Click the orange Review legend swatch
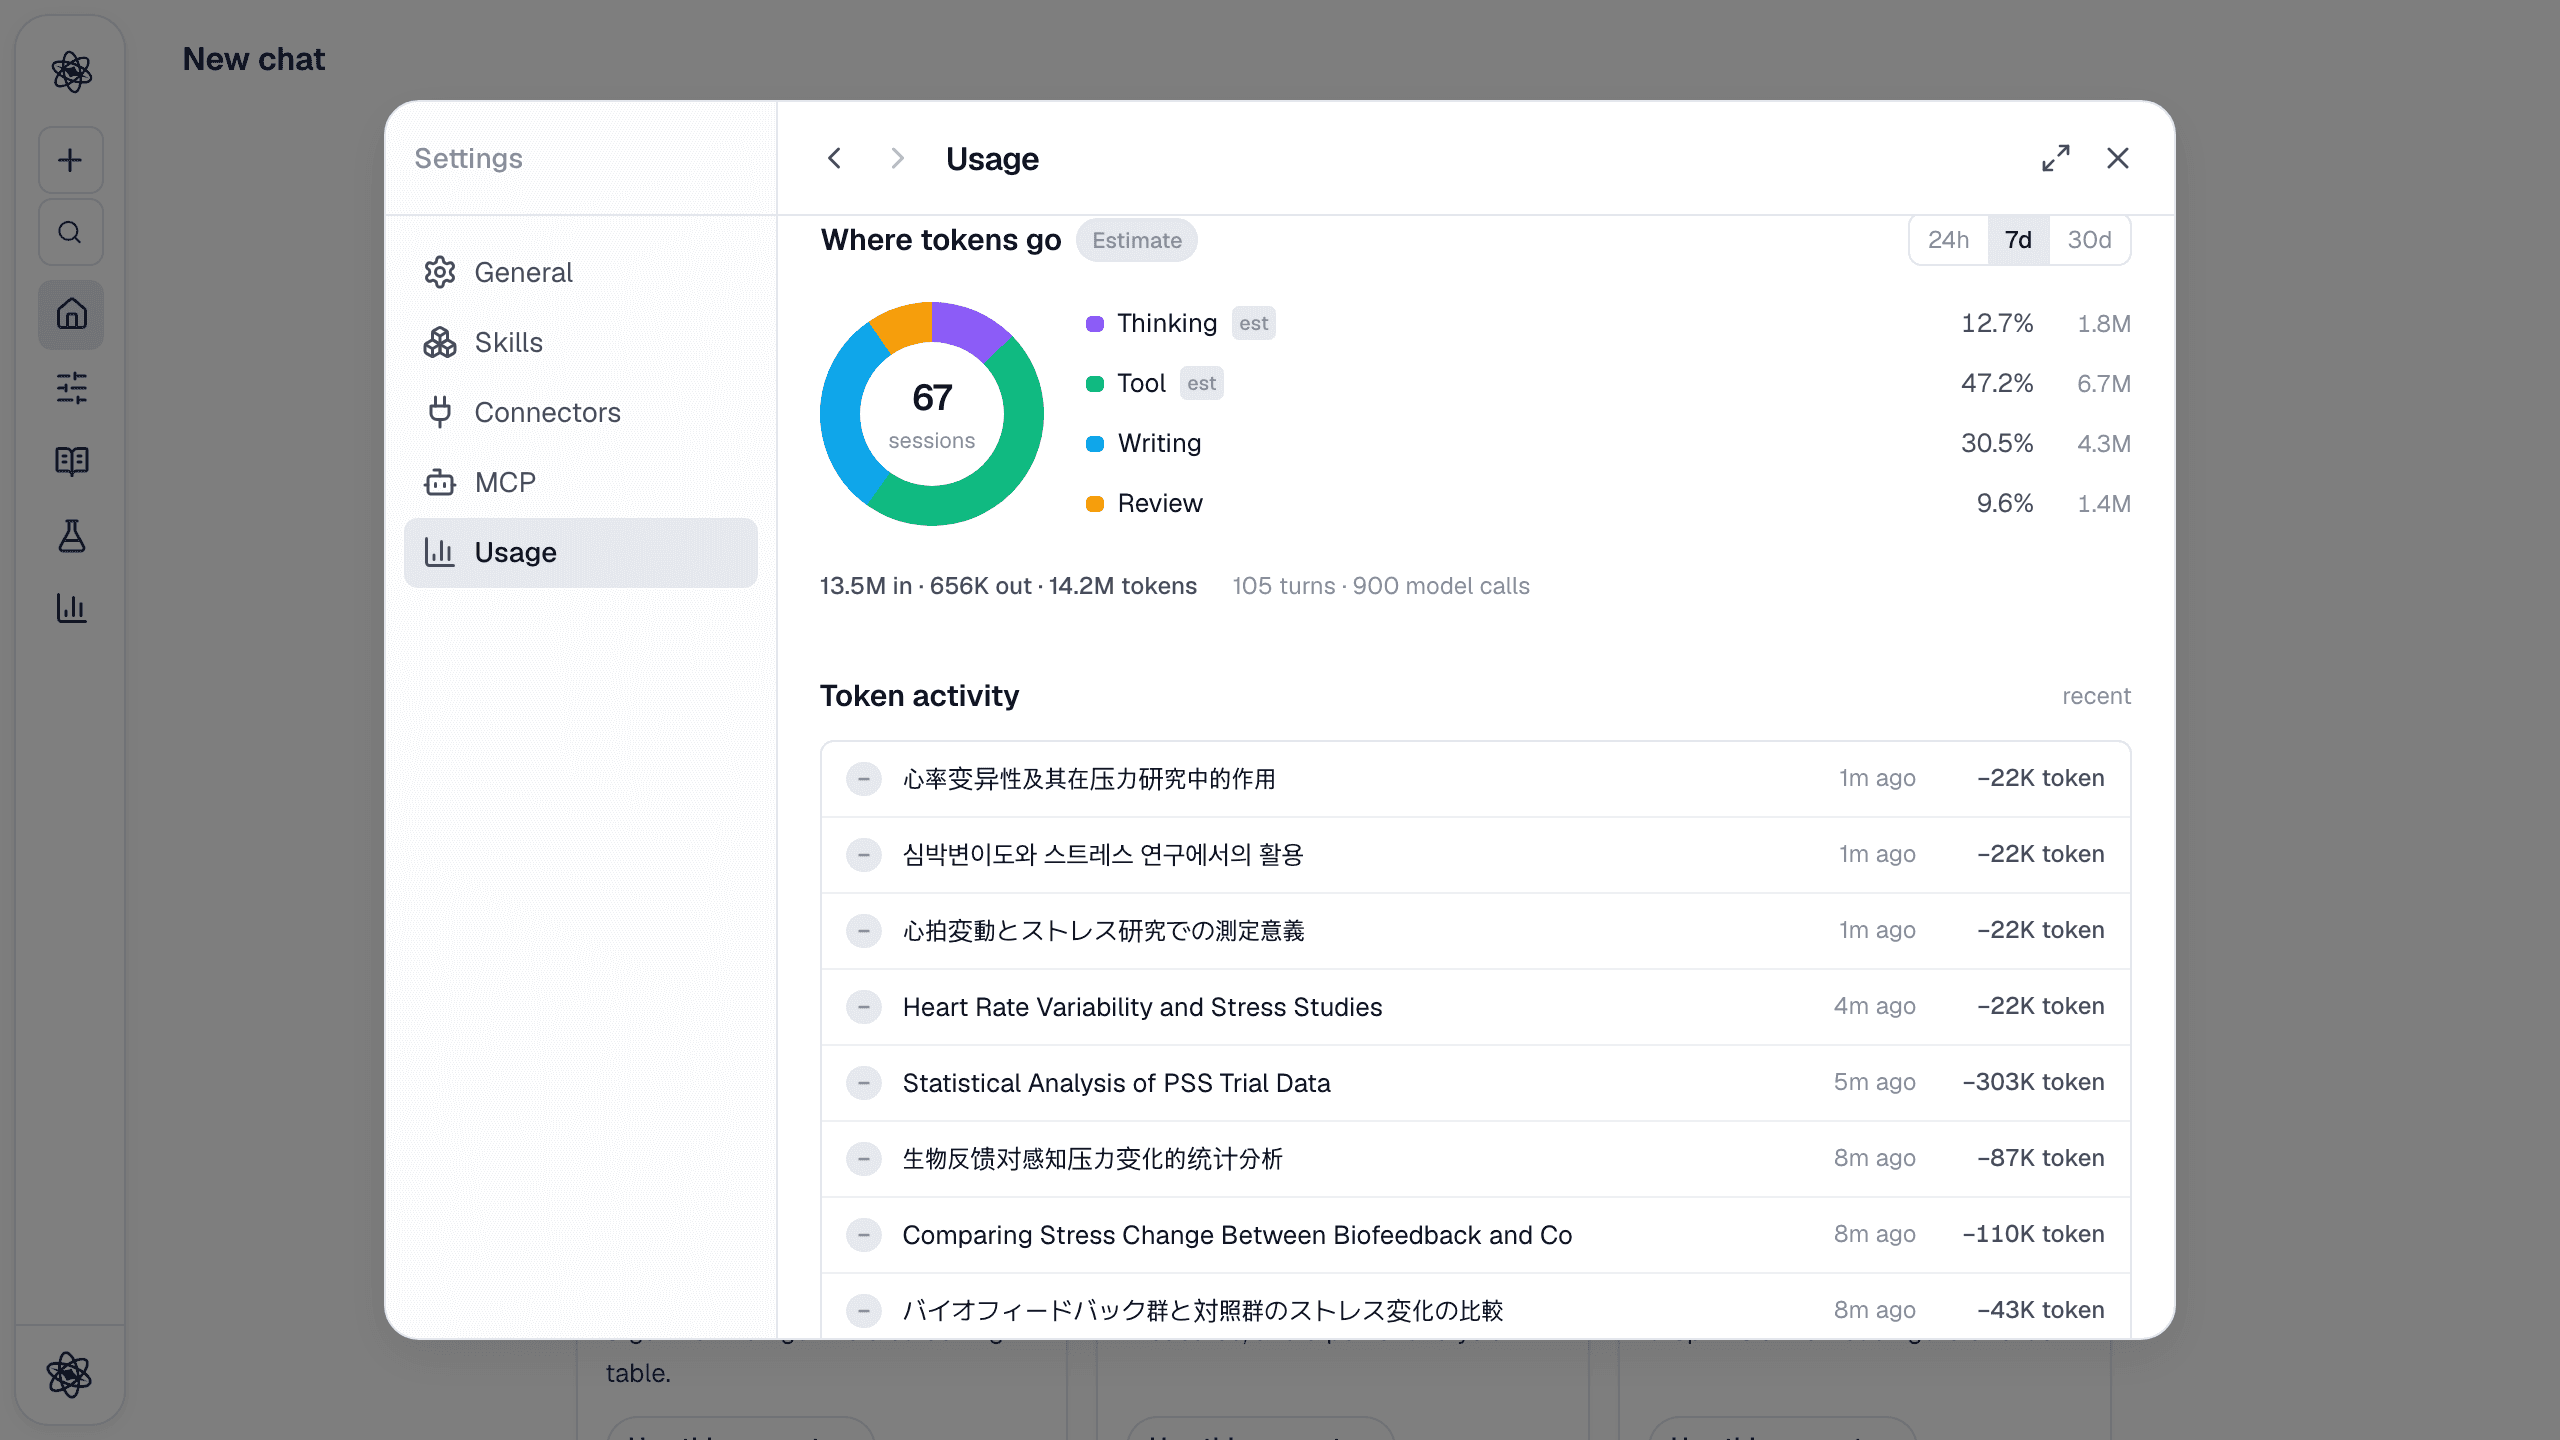 (1095, 504)
